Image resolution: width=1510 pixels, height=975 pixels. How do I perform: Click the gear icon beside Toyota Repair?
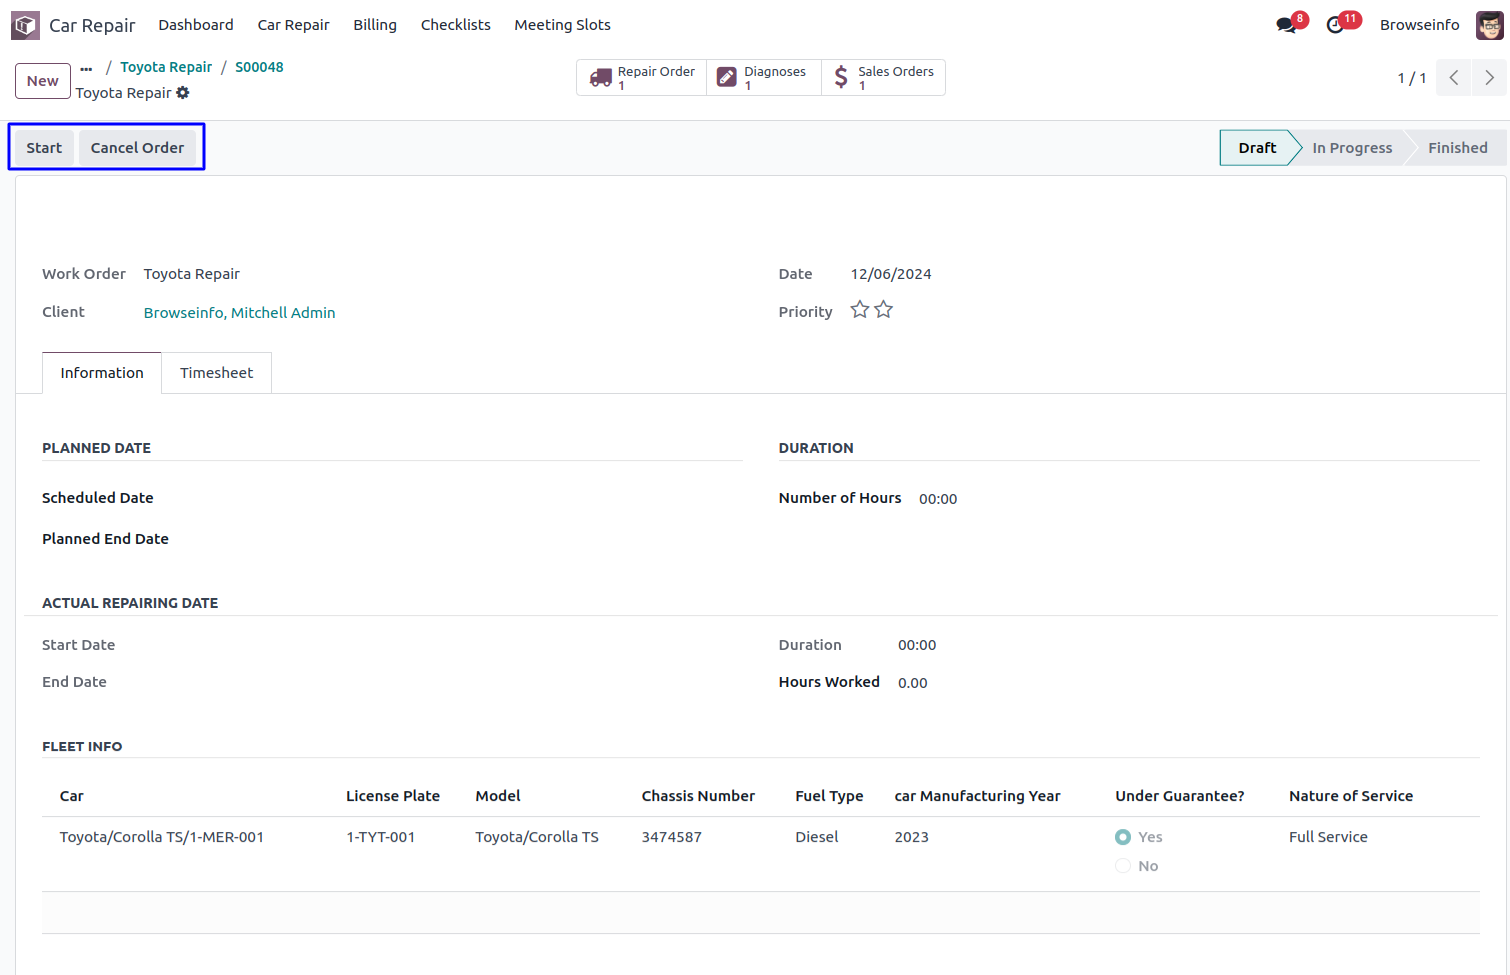coord(183,93)
